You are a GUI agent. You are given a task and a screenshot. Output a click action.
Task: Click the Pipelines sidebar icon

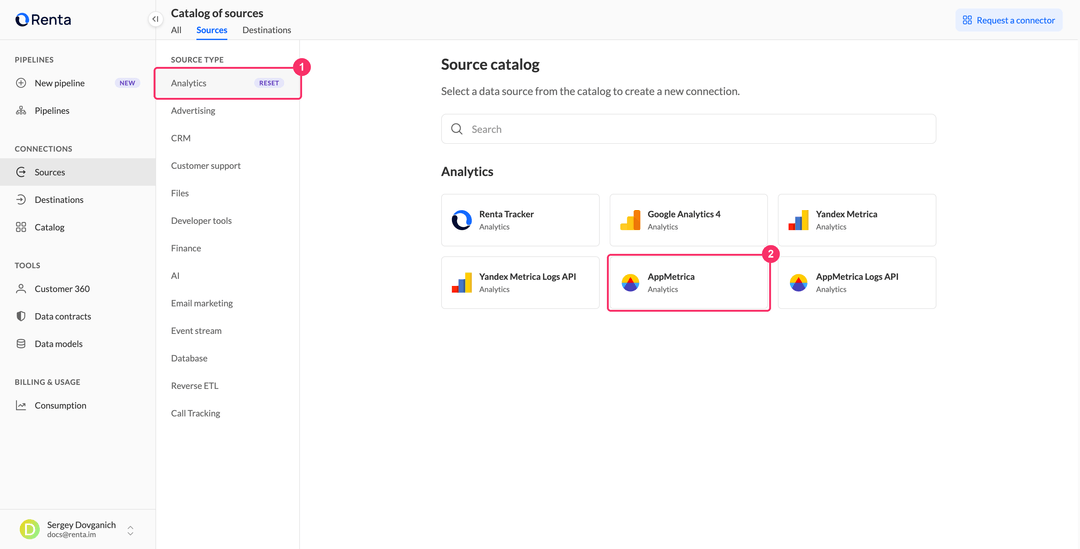(21, 110)
